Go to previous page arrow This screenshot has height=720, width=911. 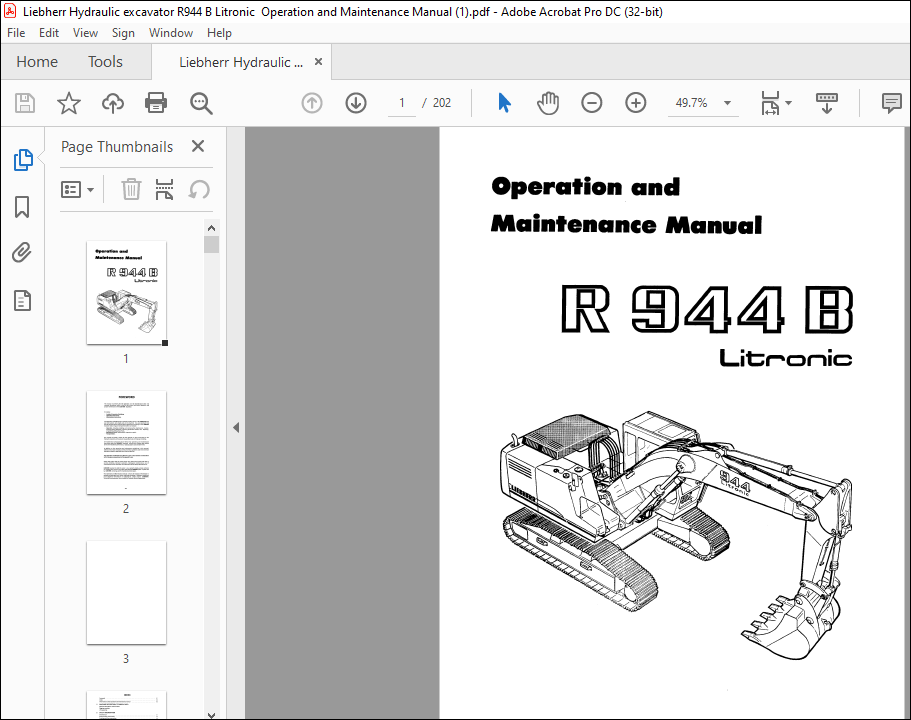pos(312,103)
